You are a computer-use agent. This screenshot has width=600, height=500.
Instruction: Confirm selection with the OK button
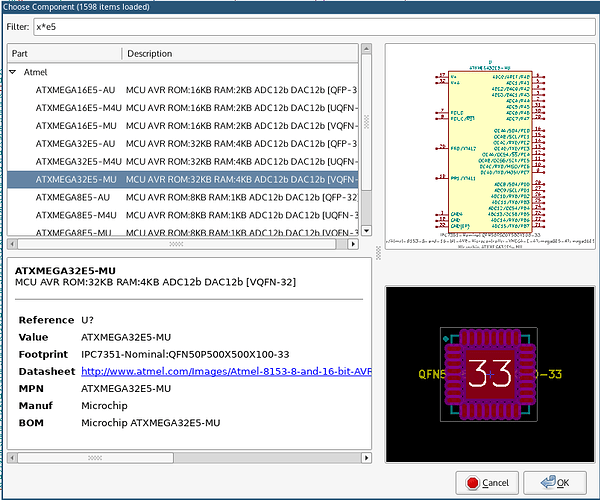(x=555, y=483)
